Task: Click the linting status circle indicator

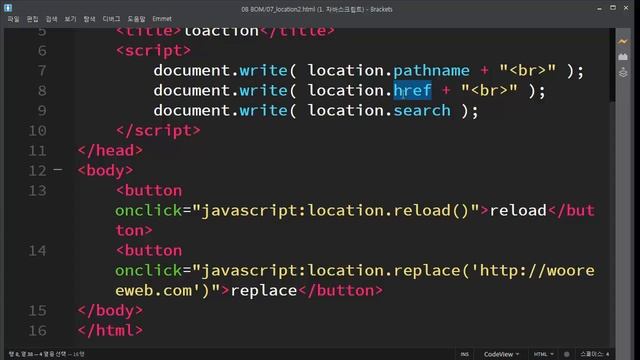Action: pyautogui.click(x=567, y=354)
